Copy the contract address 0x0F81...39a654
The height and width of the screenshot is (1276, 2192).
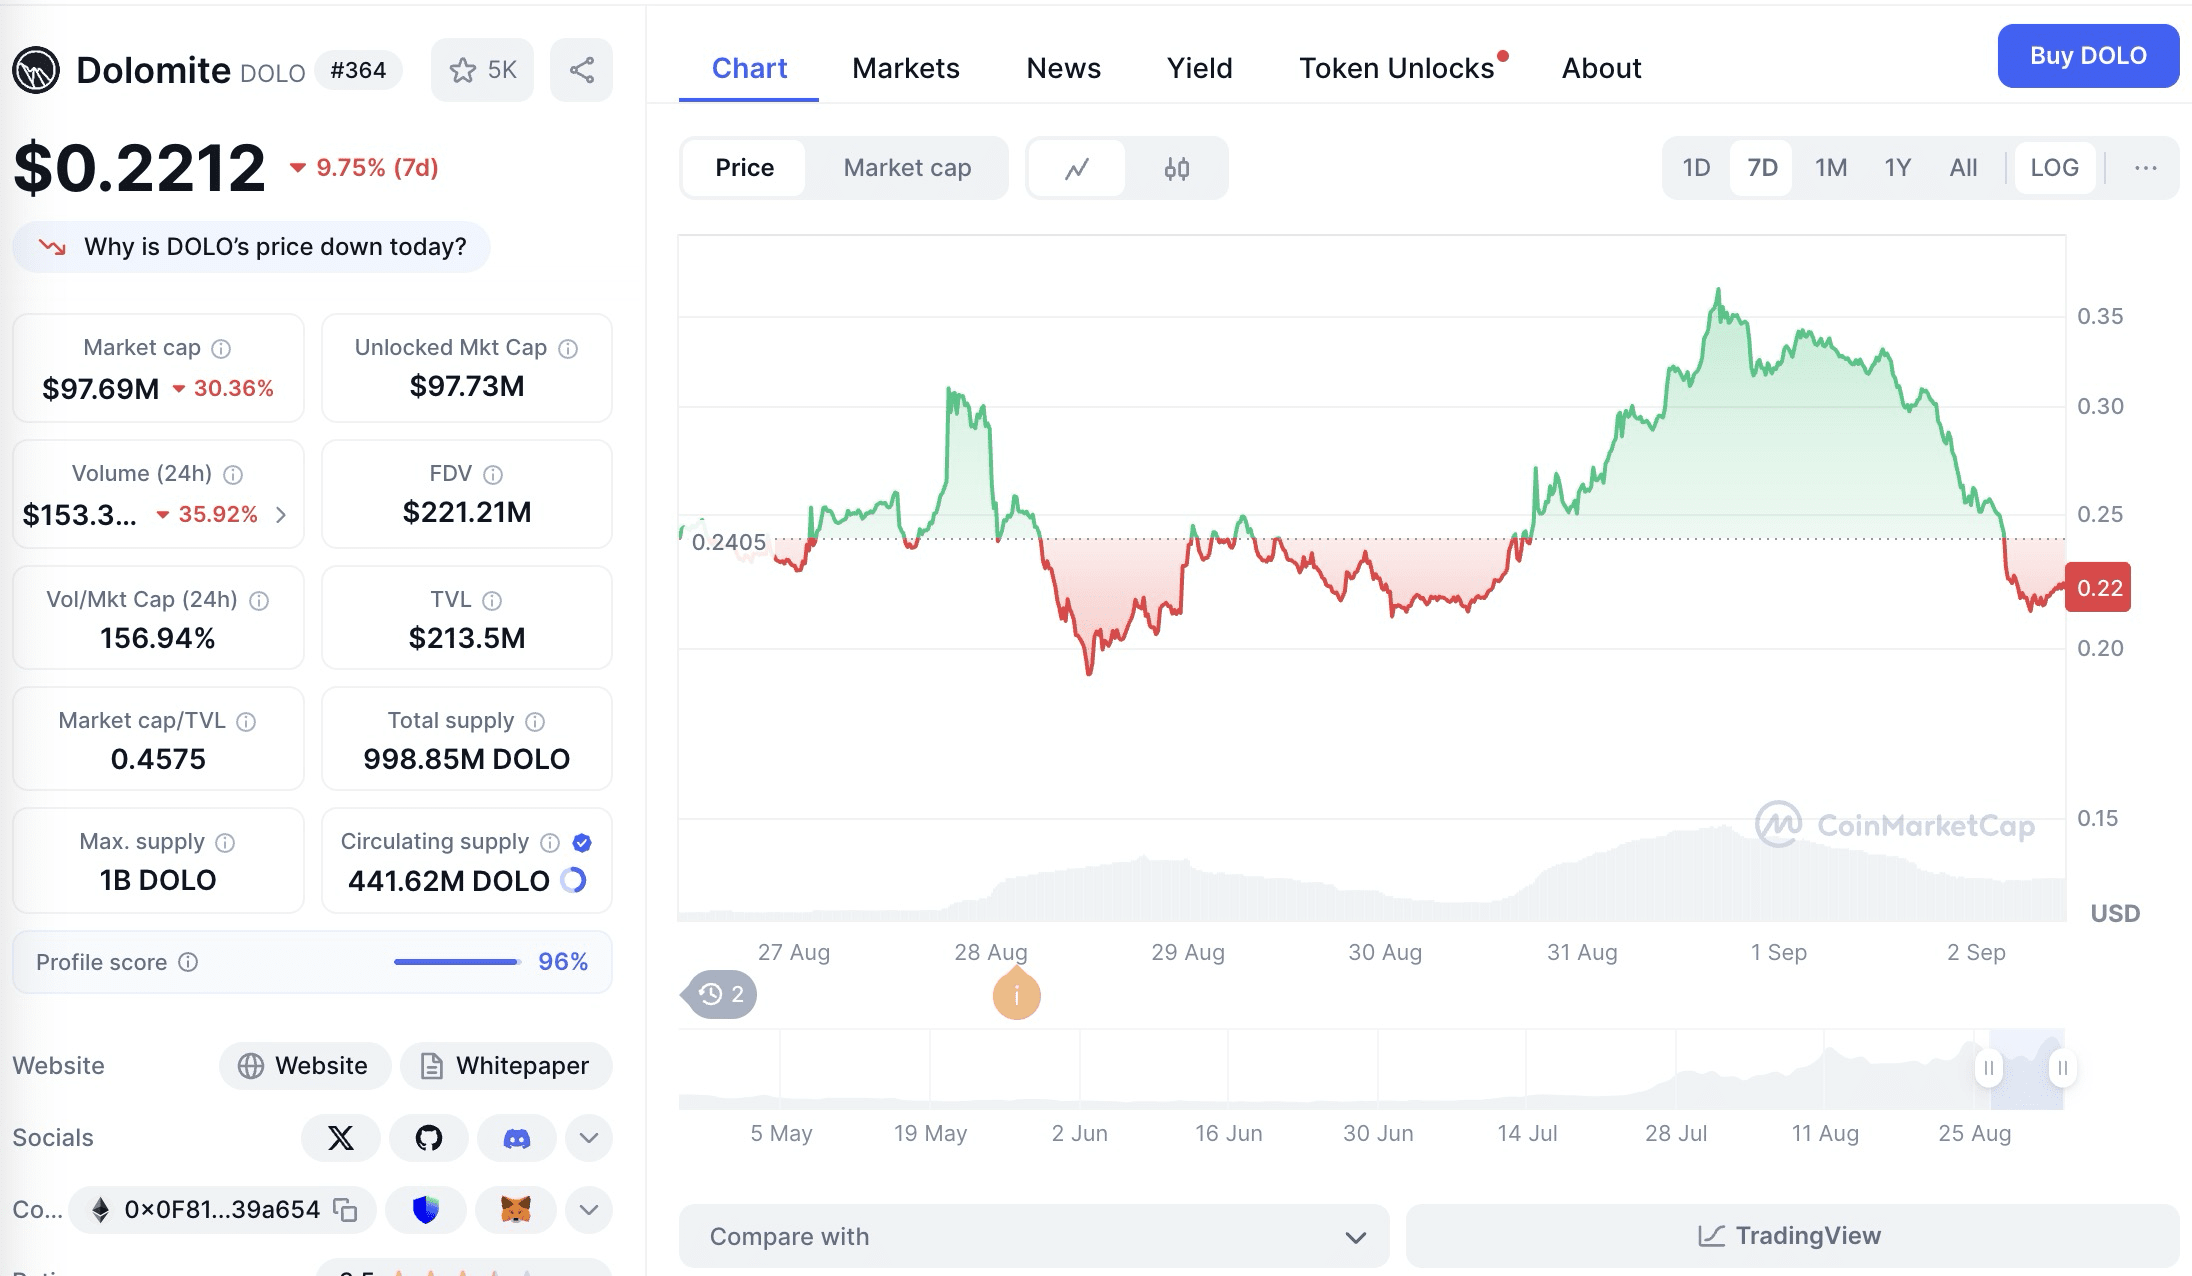(345, 1210)
